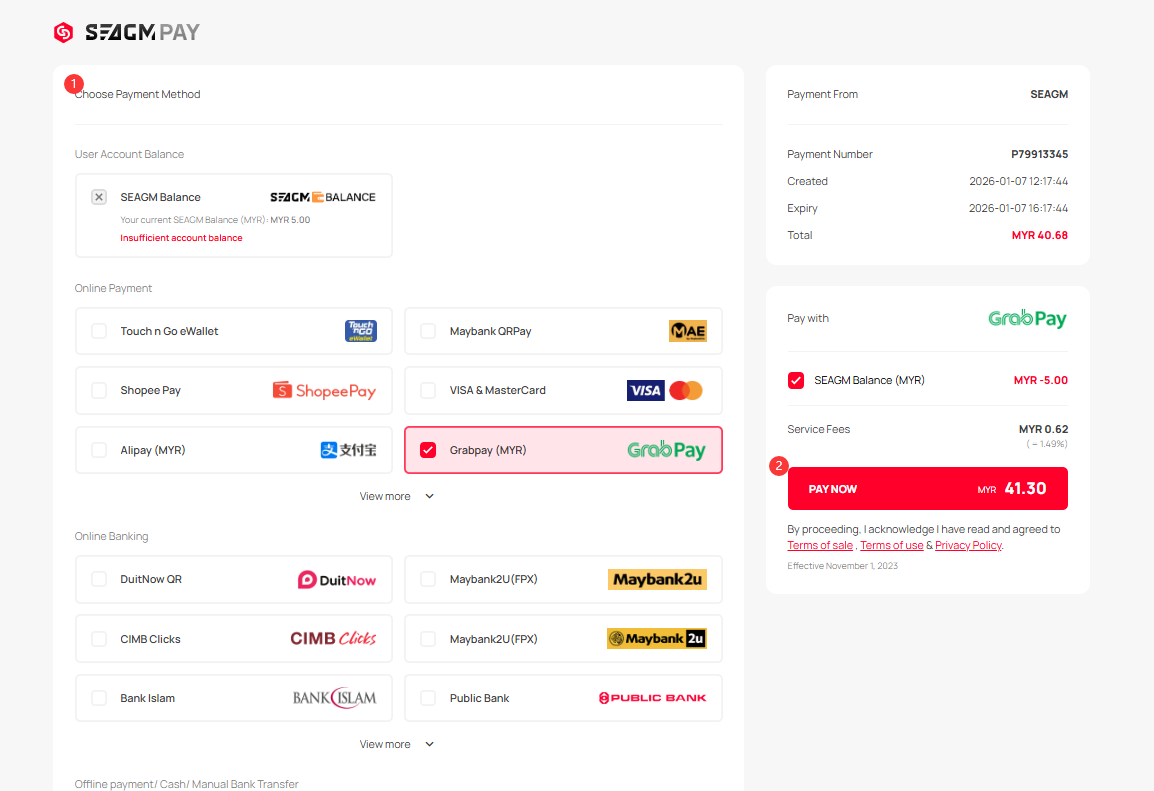This screenshot has width=1154, height=791.
Task: Expand View more under Online Banking
Action: tap(397, 744)
